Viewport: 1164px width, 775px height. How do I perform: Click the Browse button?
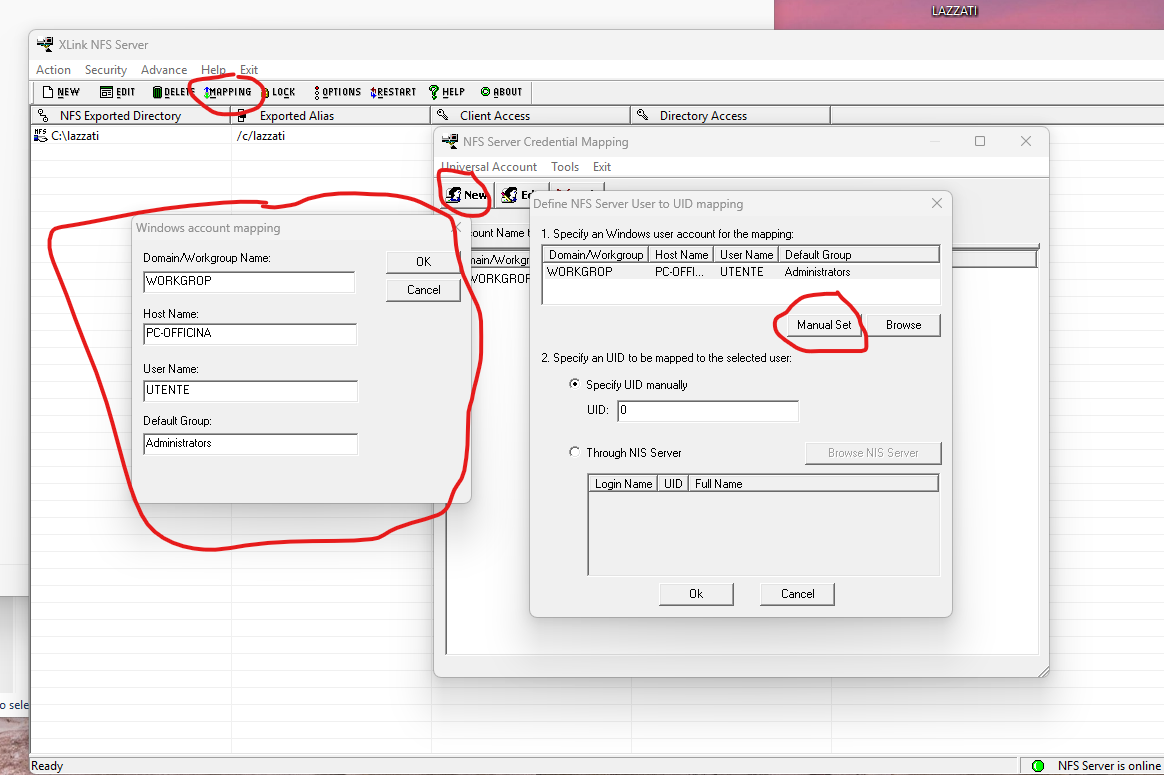[x=903, y=325]
